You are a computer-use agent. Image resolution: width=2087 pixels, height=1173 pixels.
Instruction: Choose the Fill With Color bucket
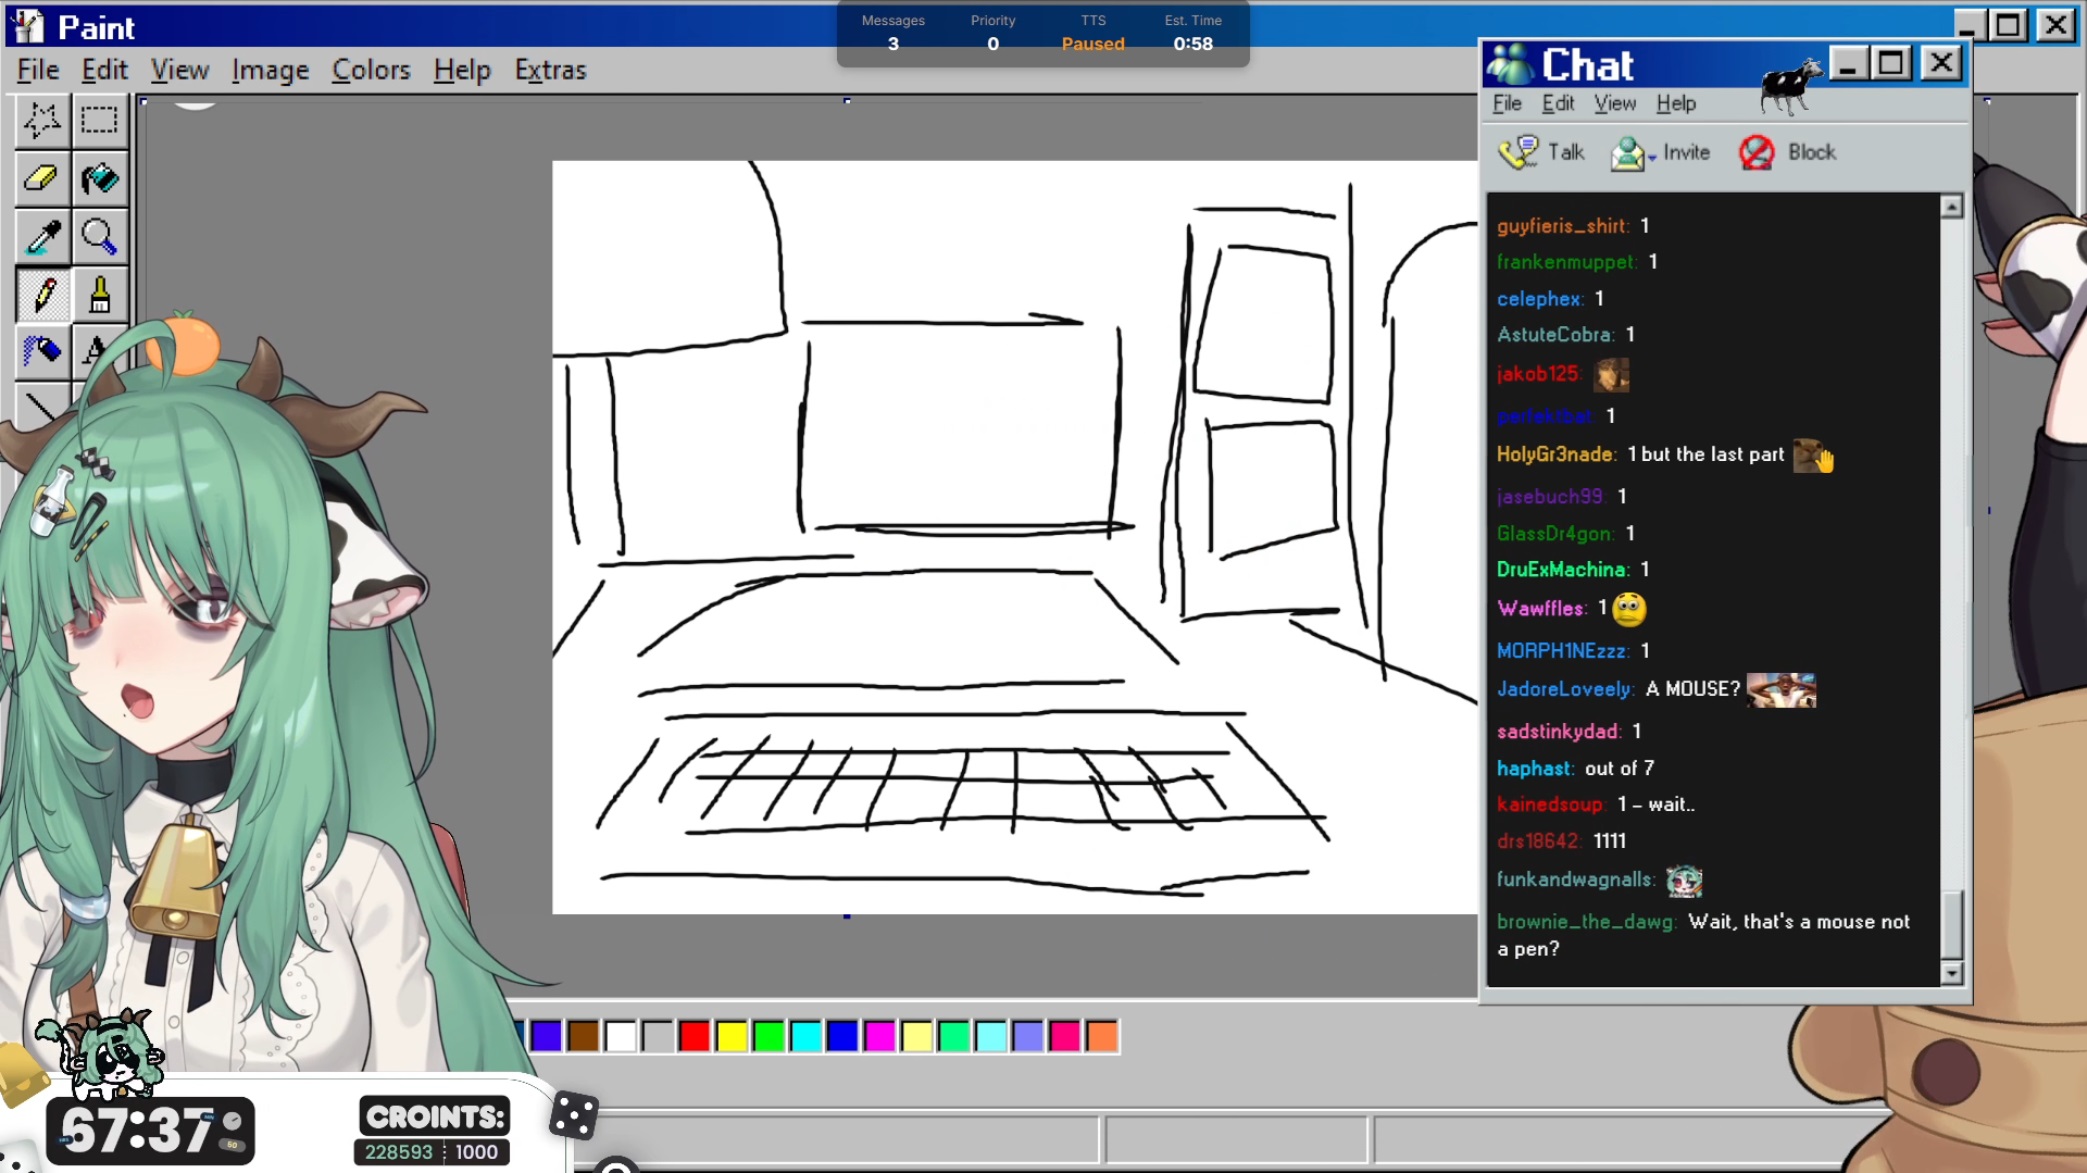(x=99, y=179)
